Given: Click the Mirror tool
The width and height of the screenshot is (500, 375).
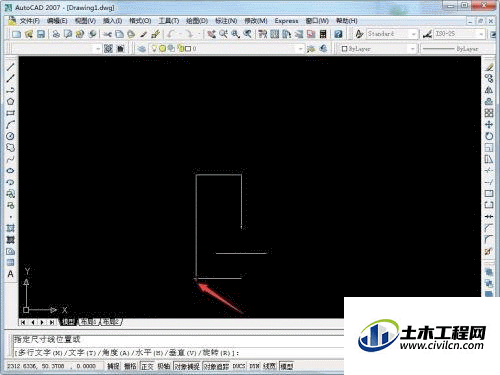Looking at the screenshot, I should [x=489, y=90].
